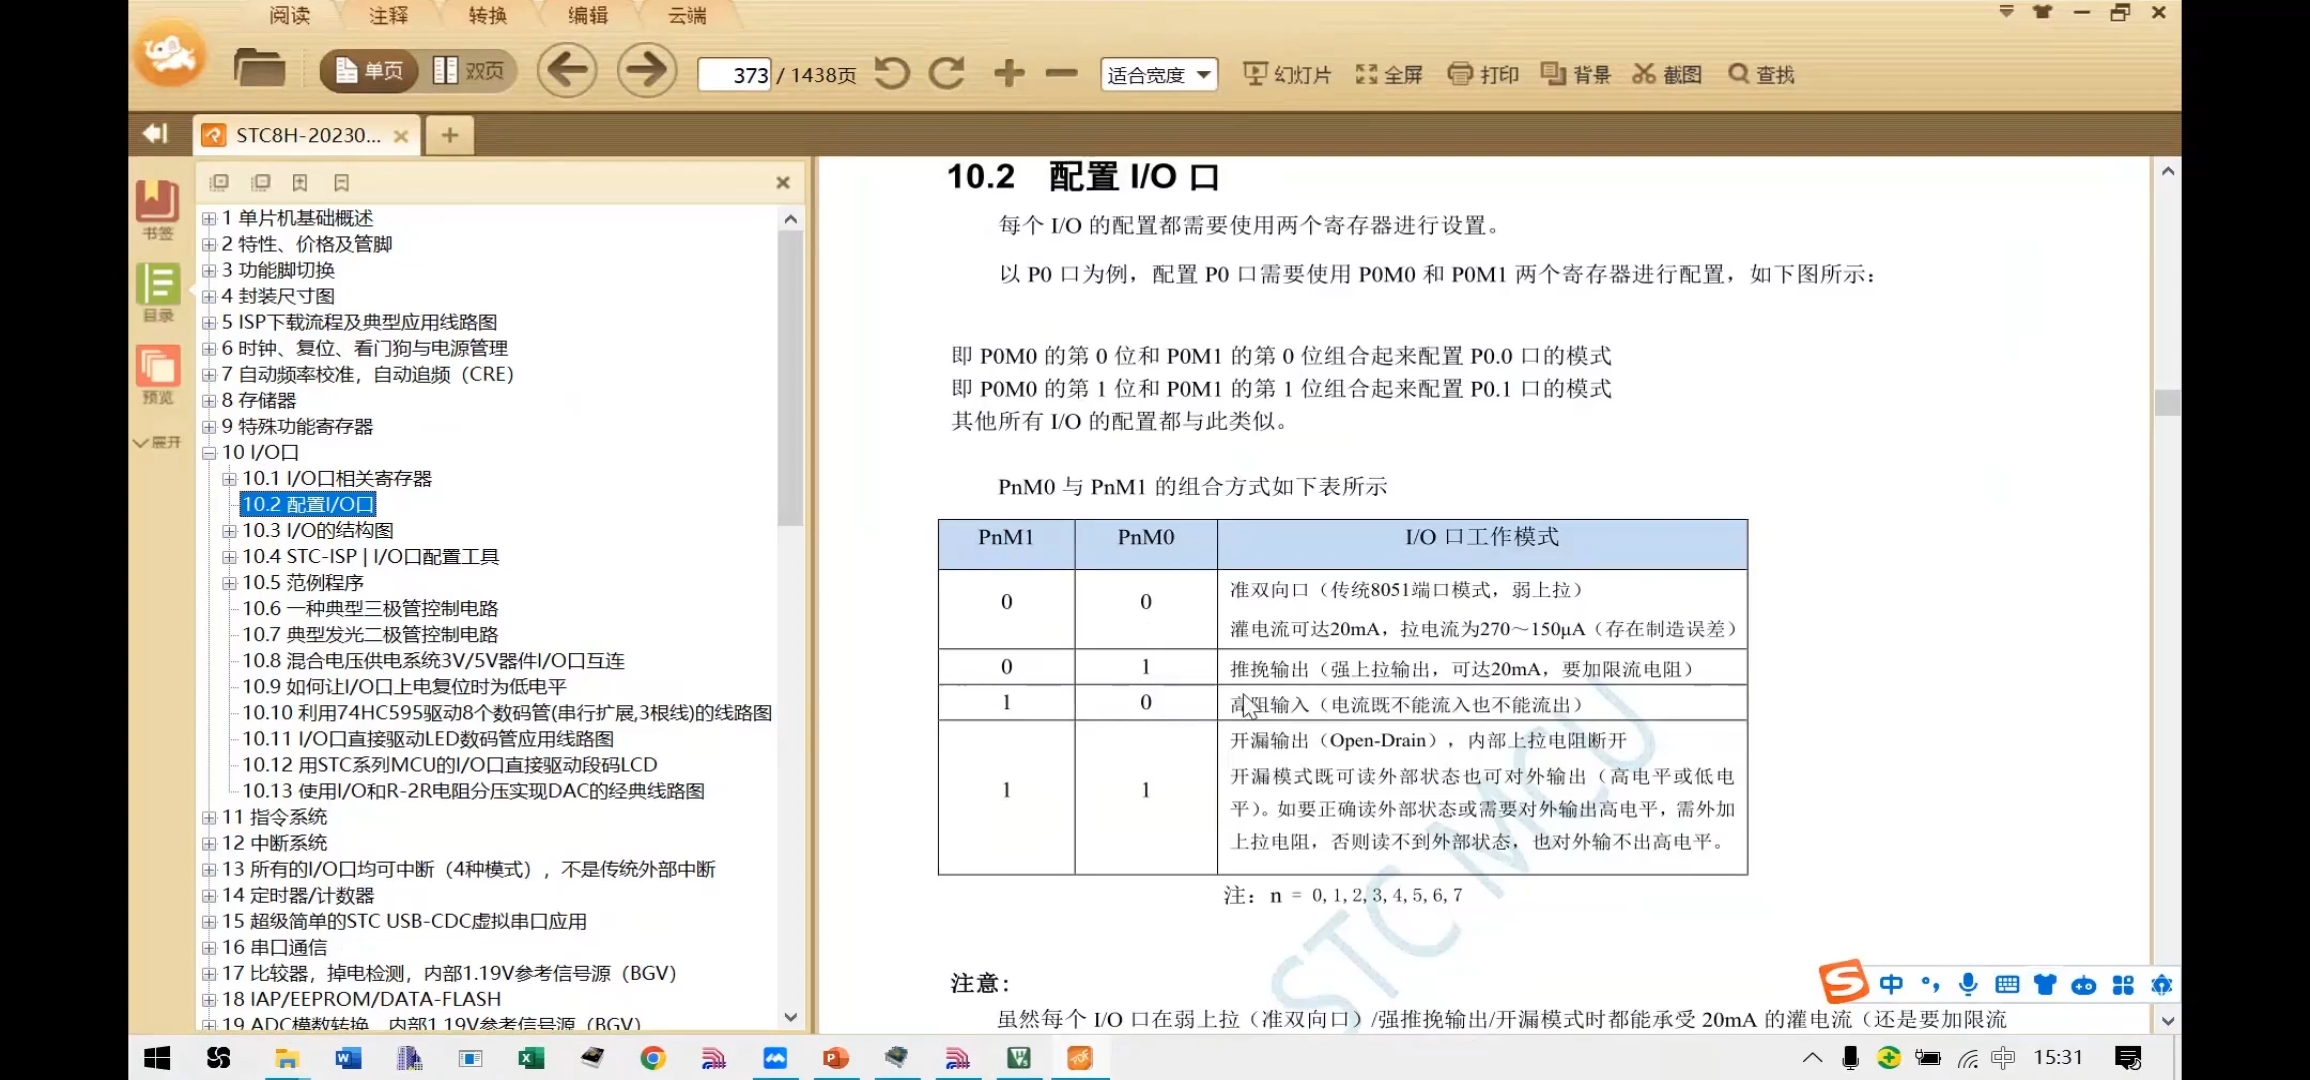This screenshot has height=1080, width=2310.
Task: Open the 转换 menu tab
Action: [x=488, y=15]
